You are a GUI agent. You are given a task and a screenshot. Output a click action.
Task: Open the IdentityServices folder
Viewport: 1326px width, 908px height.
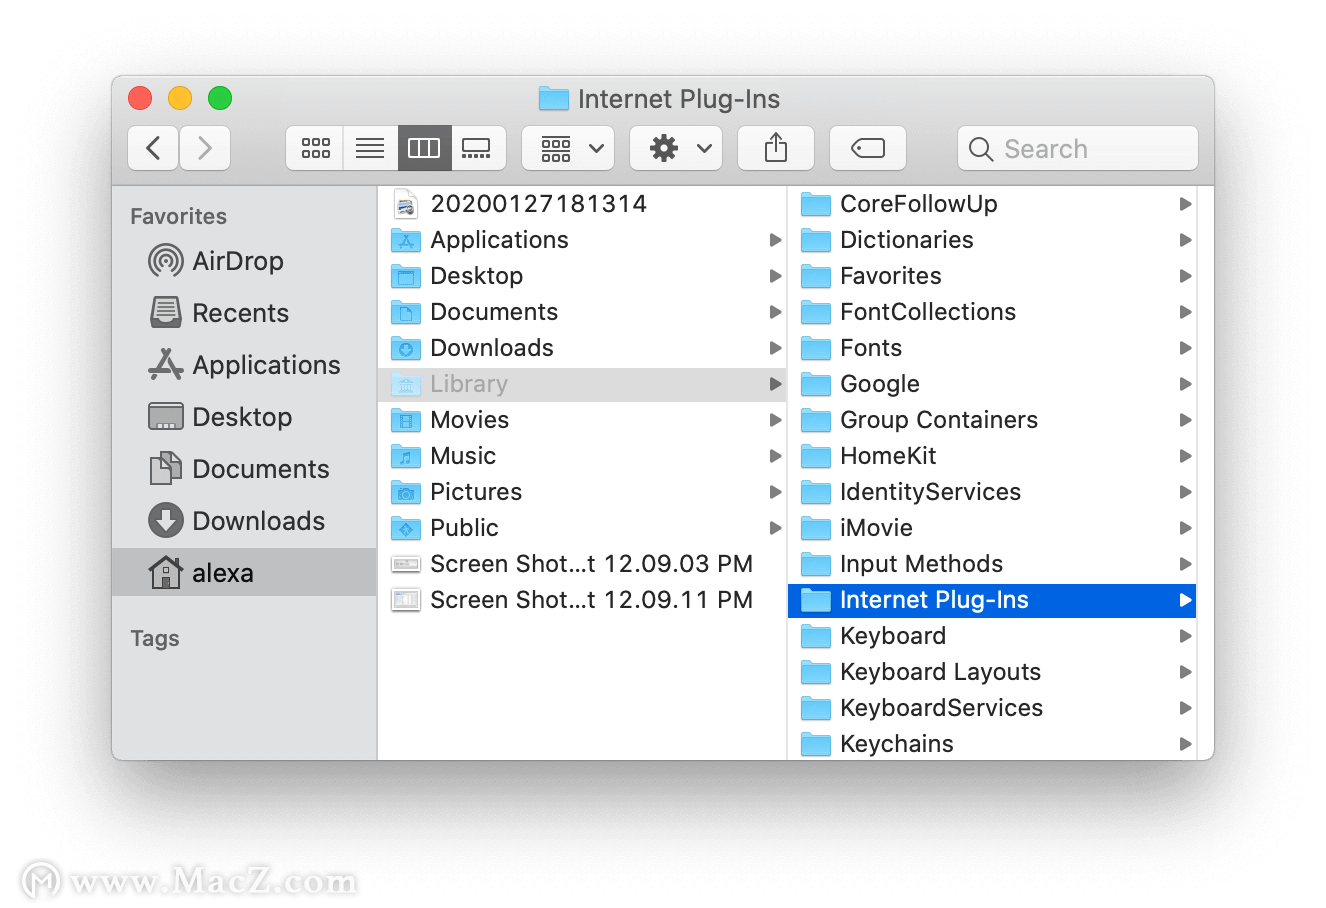(992, 492)
